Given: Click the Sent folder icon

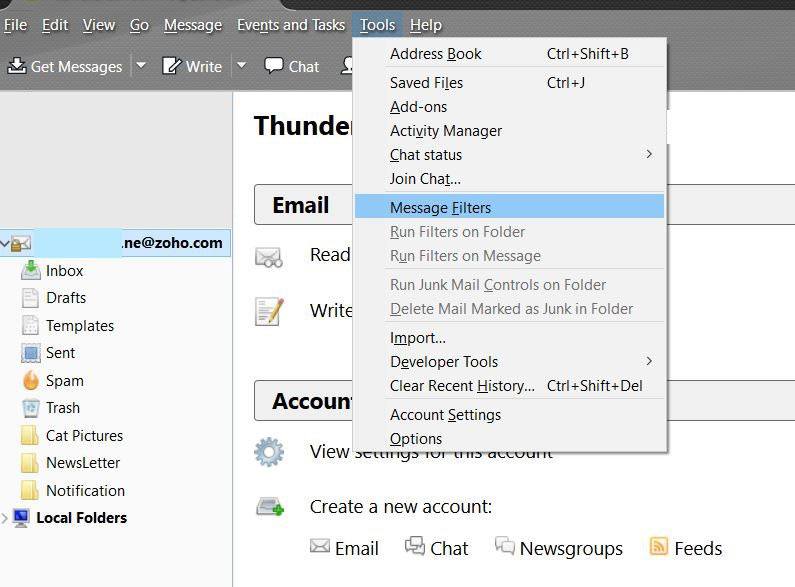Looking at the screenshot, I should click(x=30, y=353).
